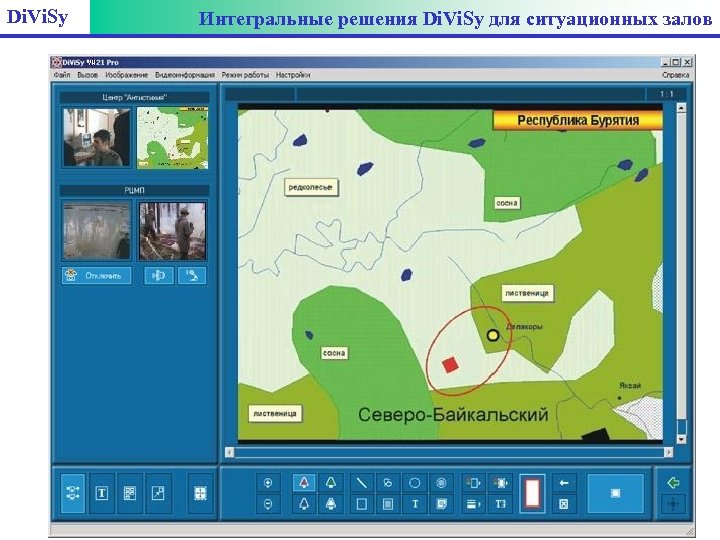Screen dimensions: 720x540
Task: Click the Северо-Байкальский map caption
Action: pyautogui.click(x=453, y=415)
